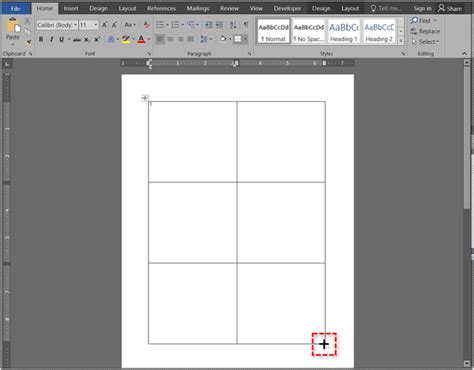
Task: Toggle Underline formatting
Action: click(62, 40)
